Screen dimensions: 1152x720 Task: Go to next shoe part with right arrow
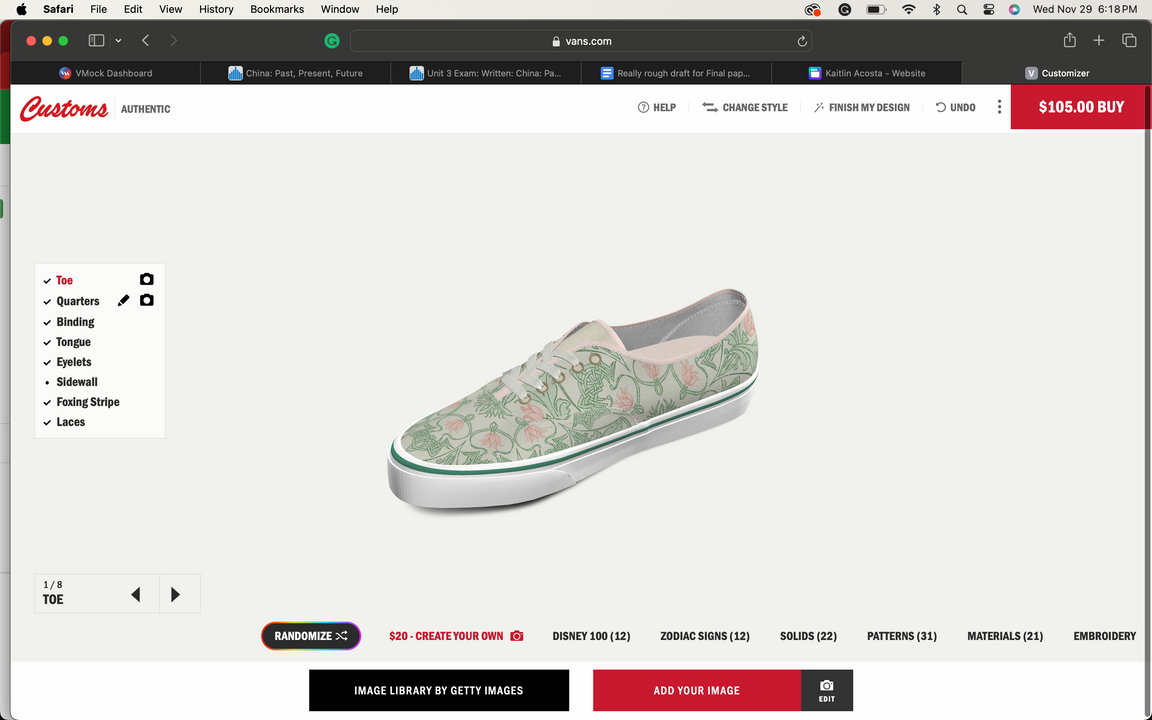pyautogui.click(x=176, y=595)
